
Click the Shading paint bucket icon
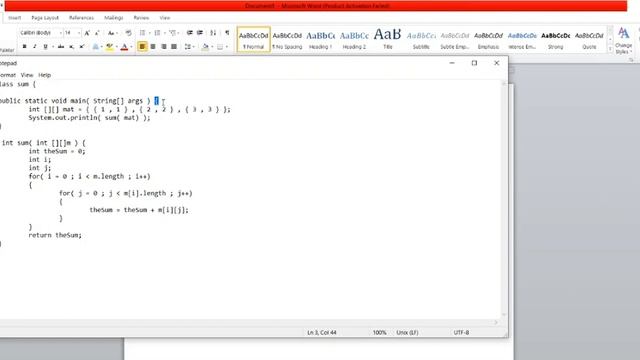[x=205, y=47]
